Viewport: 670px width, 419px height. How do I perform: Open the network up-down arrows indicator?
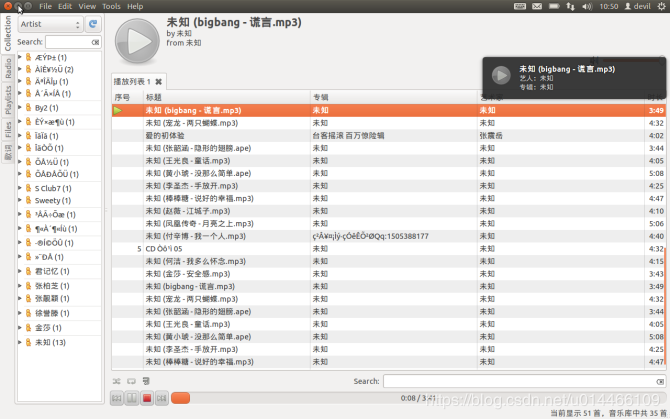pos(570,6)
